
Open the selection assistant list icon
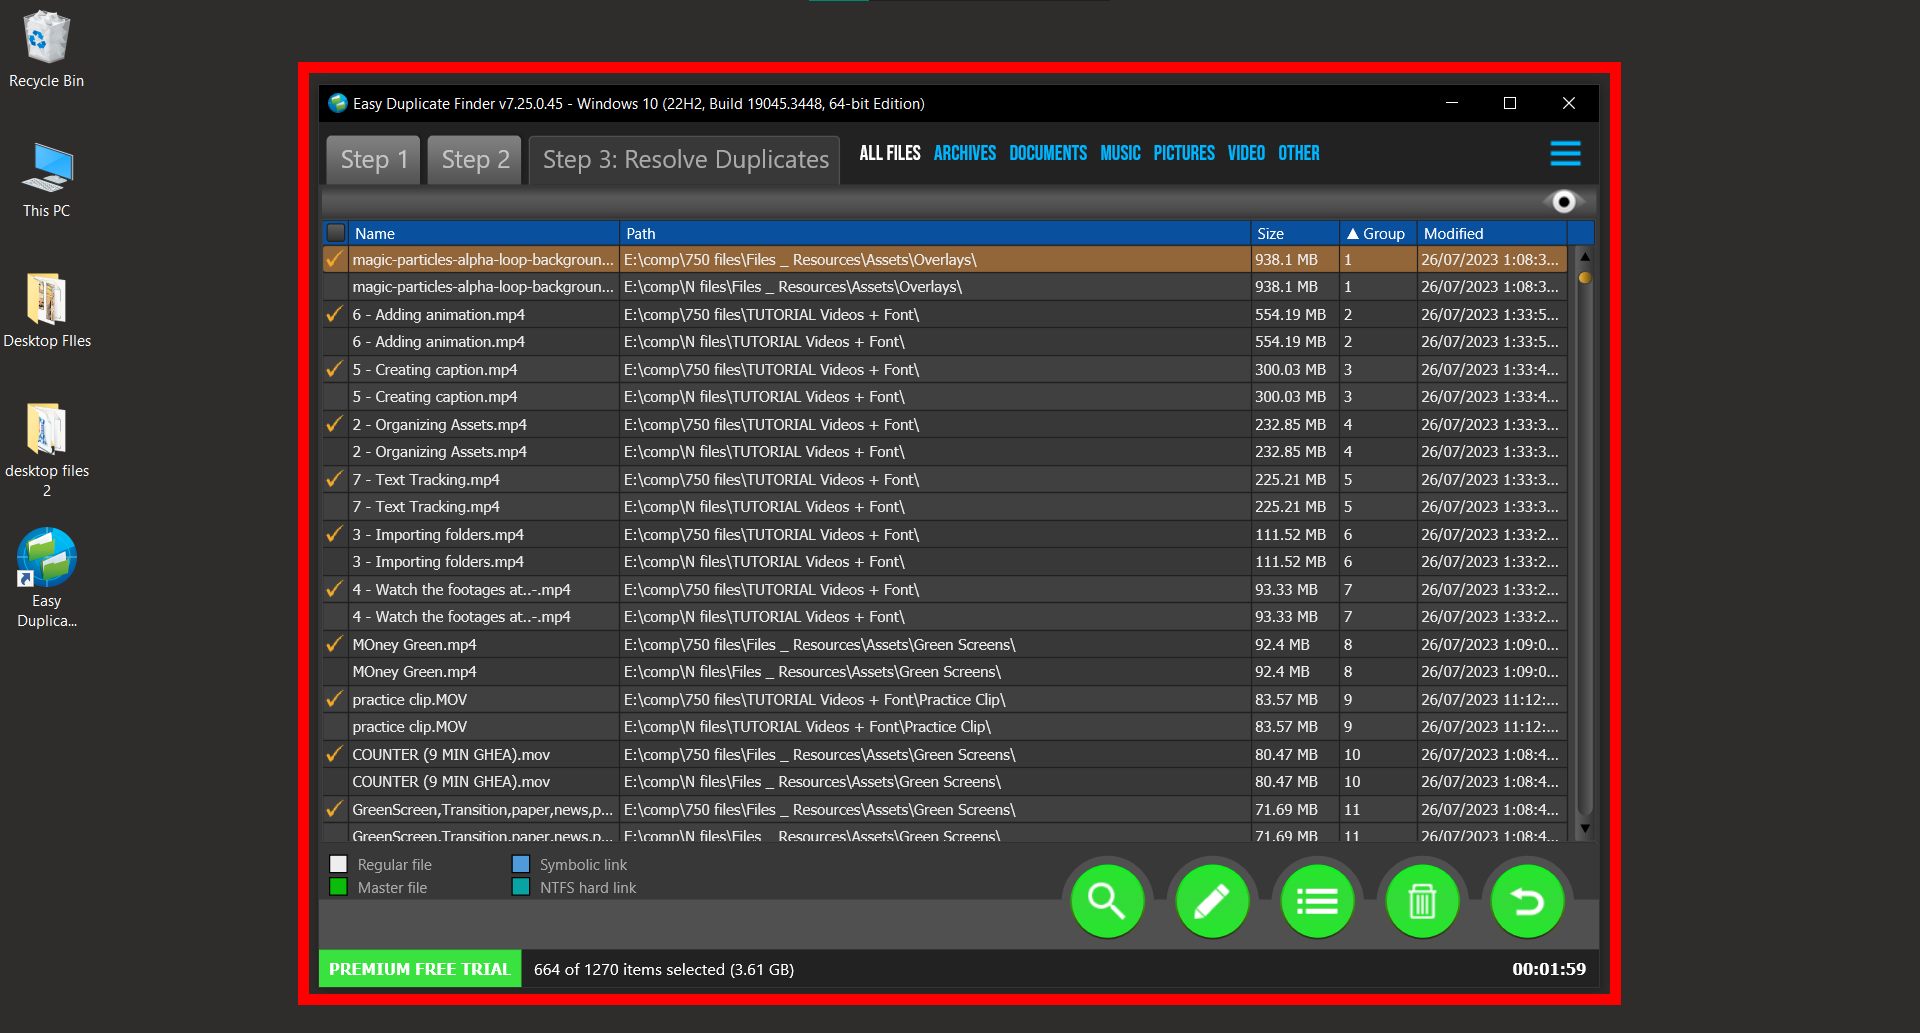[x=1317, y=900]
